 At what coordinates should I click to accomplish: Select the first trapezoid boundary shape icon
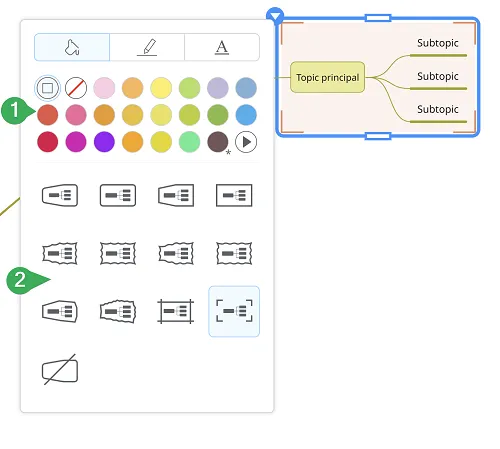click(x=60, y=195)
